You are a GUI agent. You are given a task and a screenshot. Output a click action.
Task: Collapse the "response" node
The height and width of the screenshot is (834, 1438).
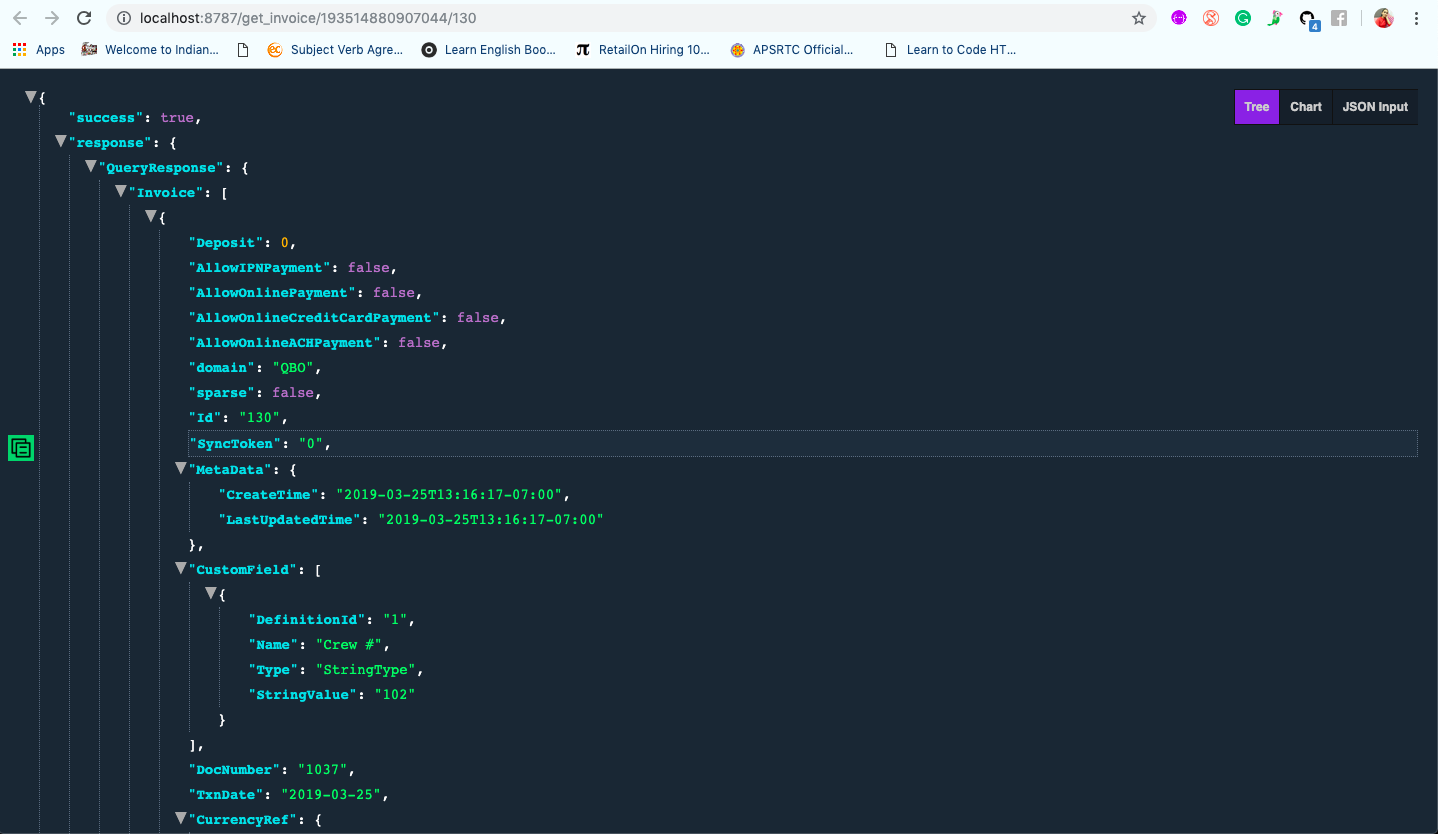click(x=61, y=142)
